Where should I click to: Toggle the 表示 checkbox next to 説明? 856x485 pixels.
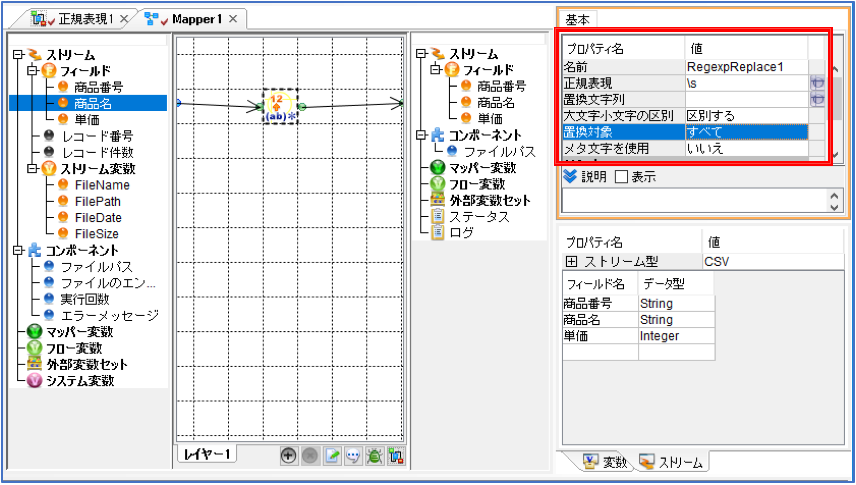coord(621,177)
